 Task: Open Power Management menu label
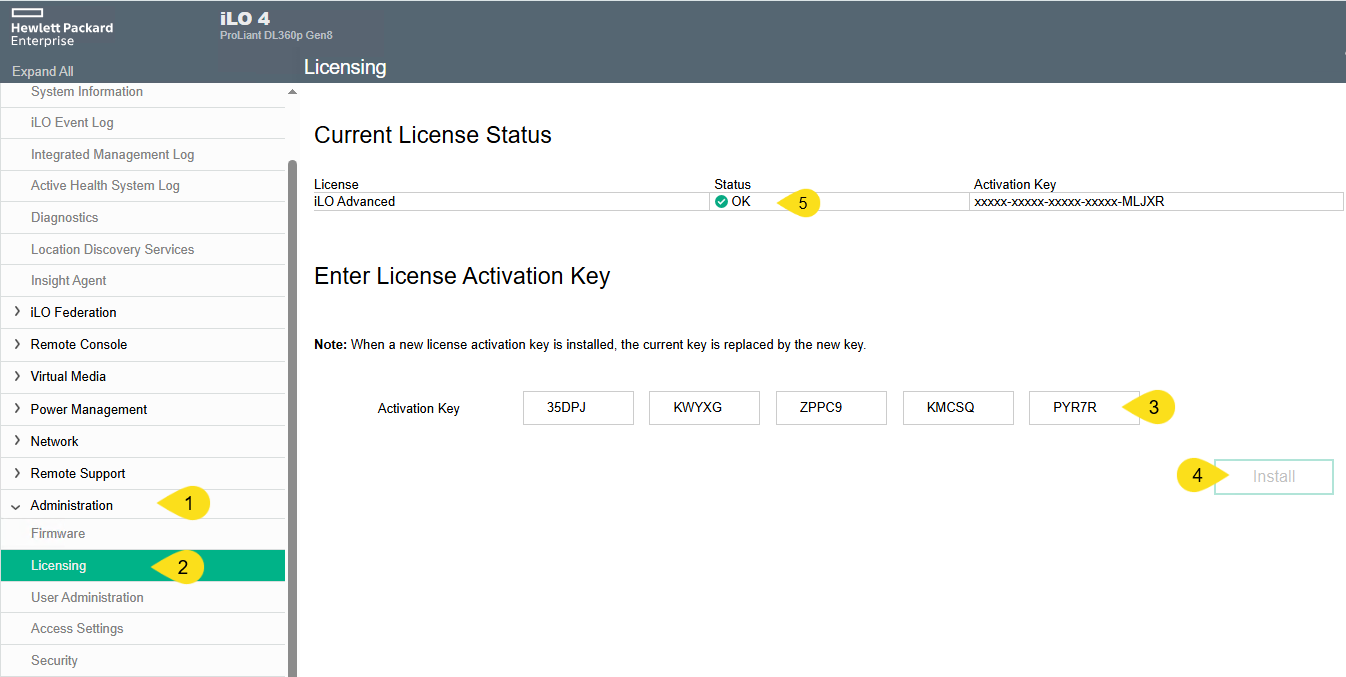click(89, 410)
